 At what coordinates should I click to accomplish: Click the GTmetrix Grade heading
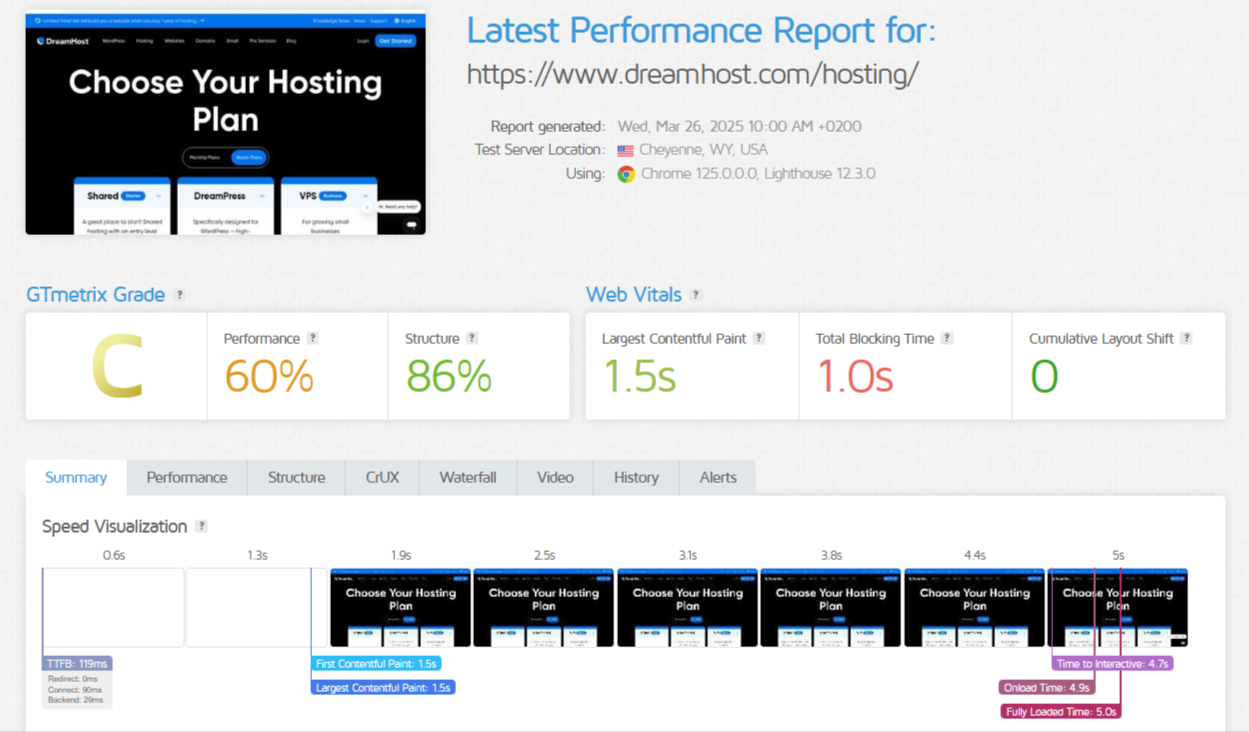tap(96, 295)
